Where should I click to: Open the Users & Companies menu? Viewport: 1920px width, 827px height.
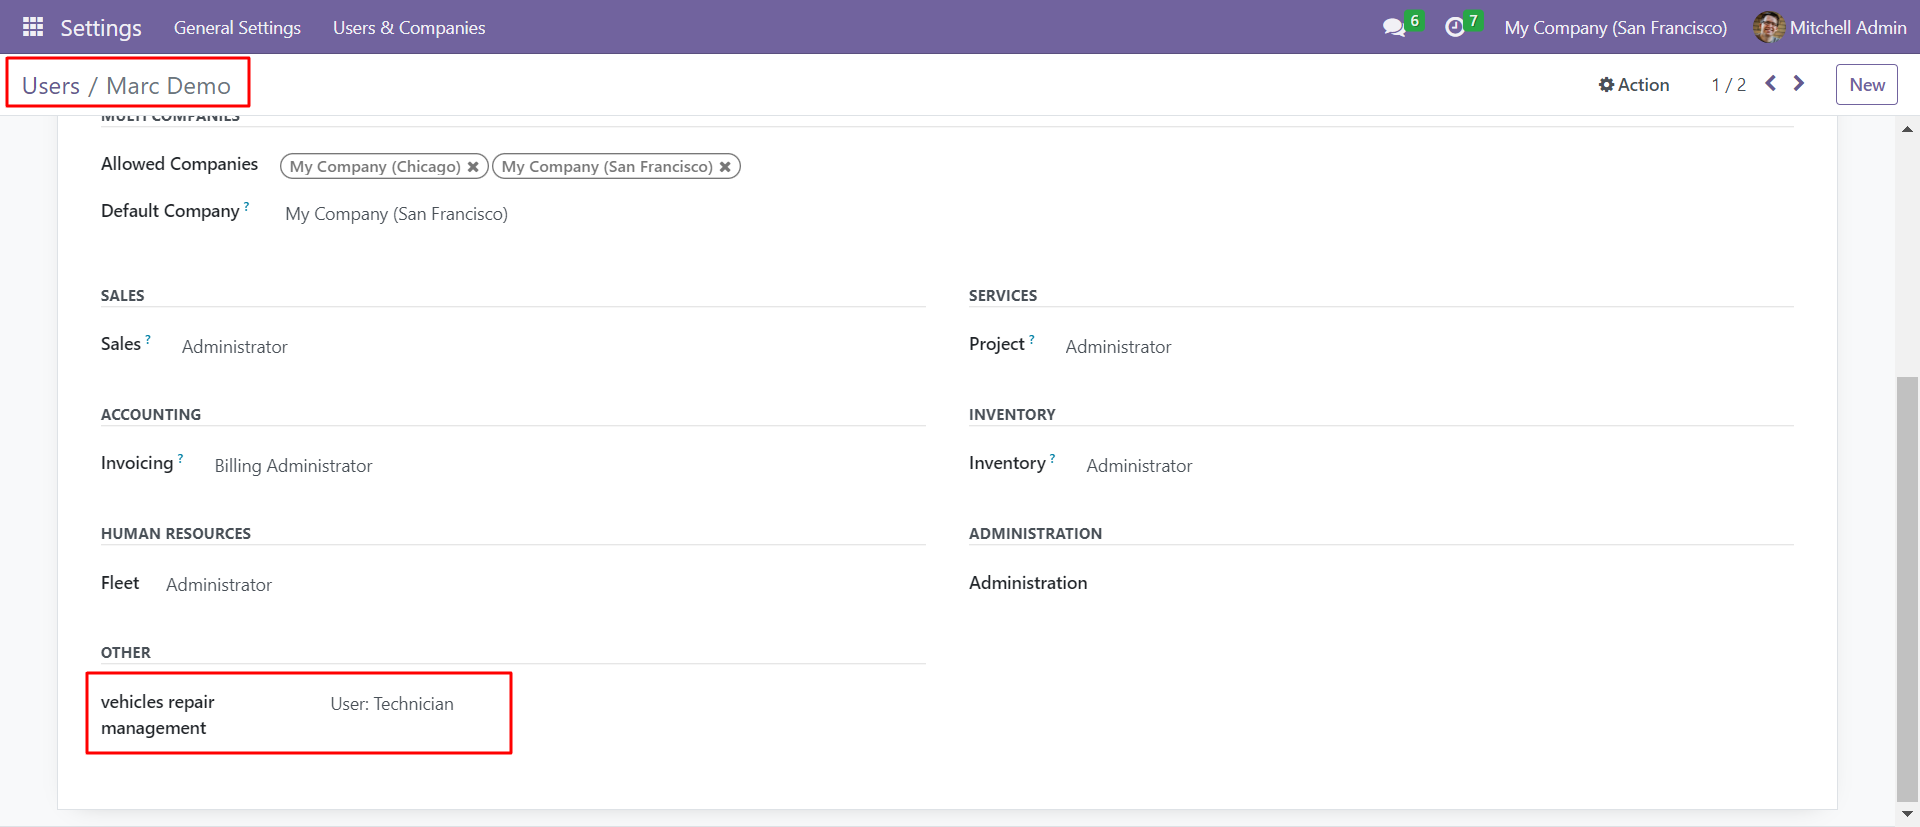(x=409, y=28)
